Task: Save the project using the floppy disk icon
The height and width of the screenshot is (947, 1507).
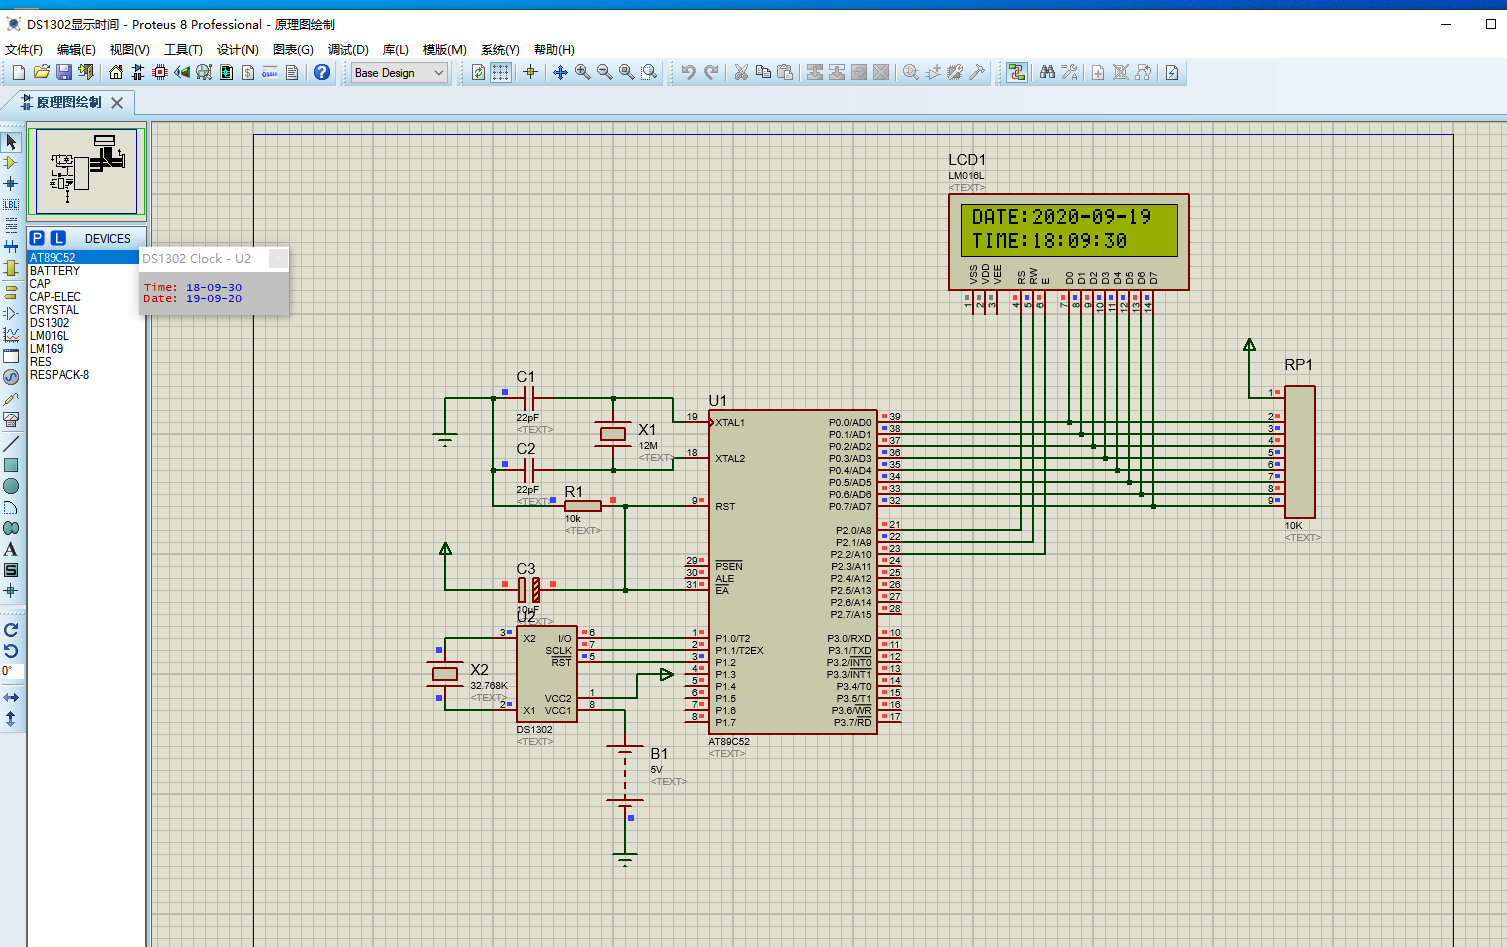Action: pos(63,72)
